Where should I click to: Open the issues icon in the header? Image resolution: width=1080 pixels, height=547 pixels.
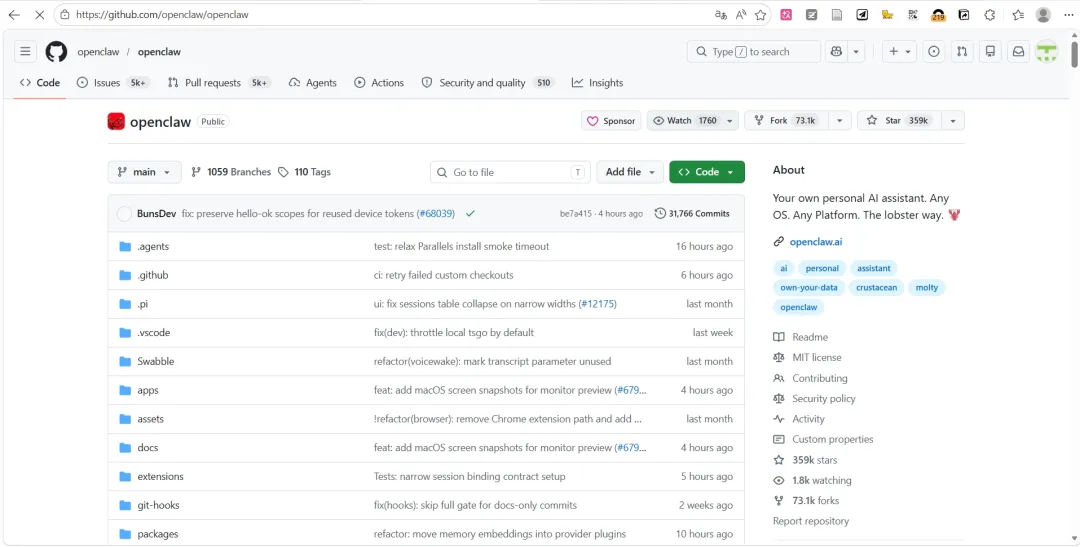(x=933, y=52)
